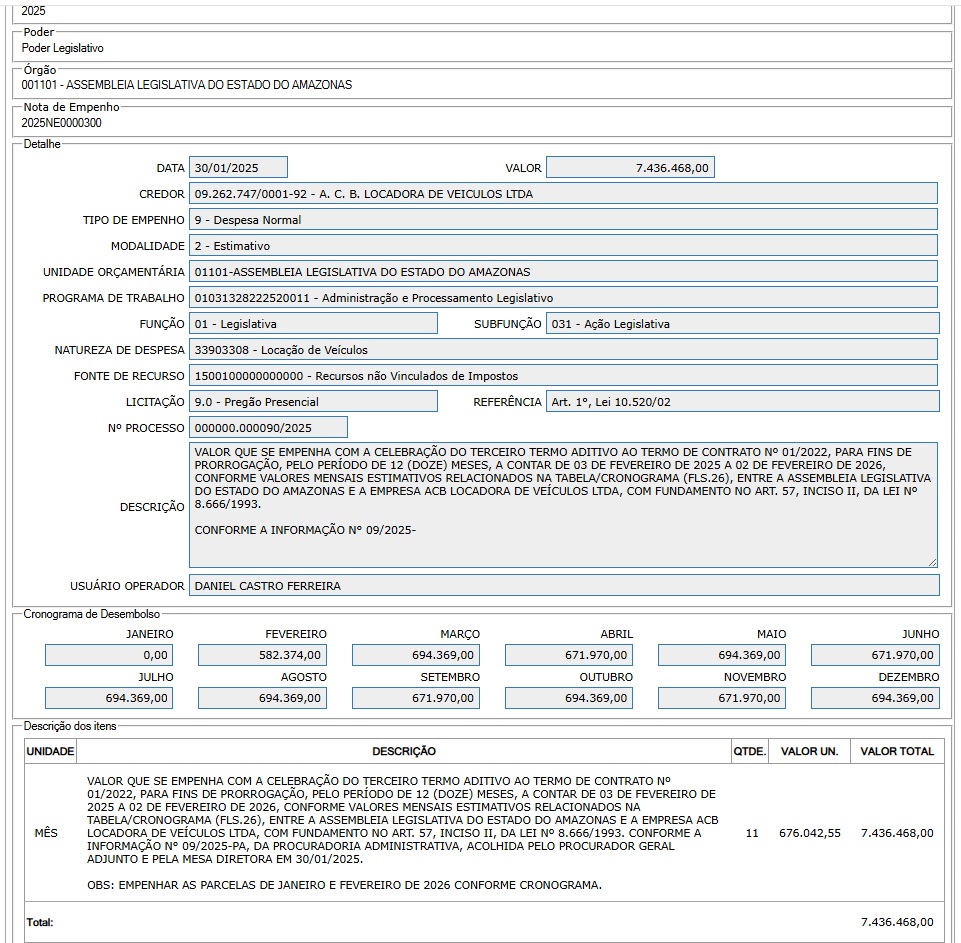Screen dimensions: 961x943
Task: Grab the DESCRIÇÃO text area resize handle
Action: [932, 562]
